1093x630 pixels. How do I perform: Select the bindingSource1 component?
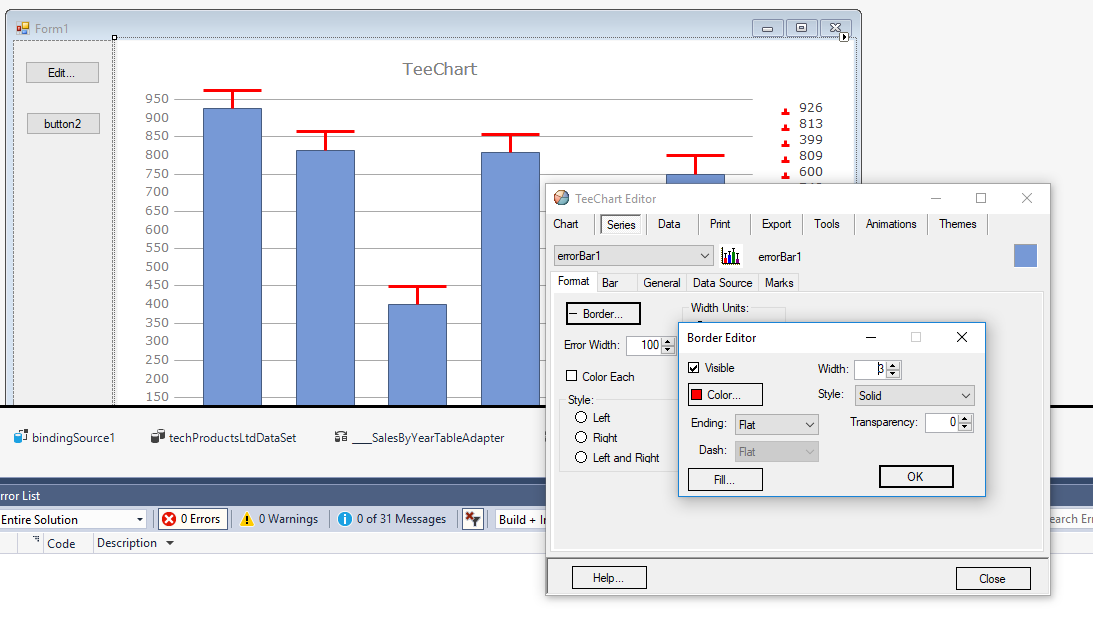(x=64, y=438)
